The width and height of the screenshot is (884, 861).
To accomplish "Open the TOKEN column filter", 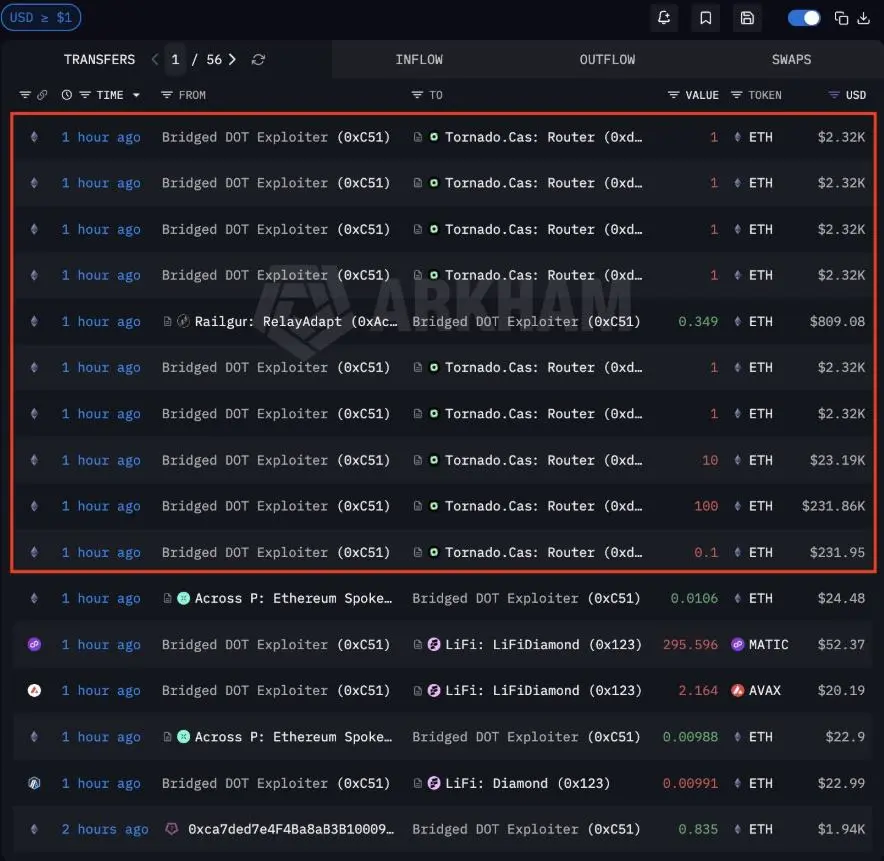I will (x=737, y=95).
